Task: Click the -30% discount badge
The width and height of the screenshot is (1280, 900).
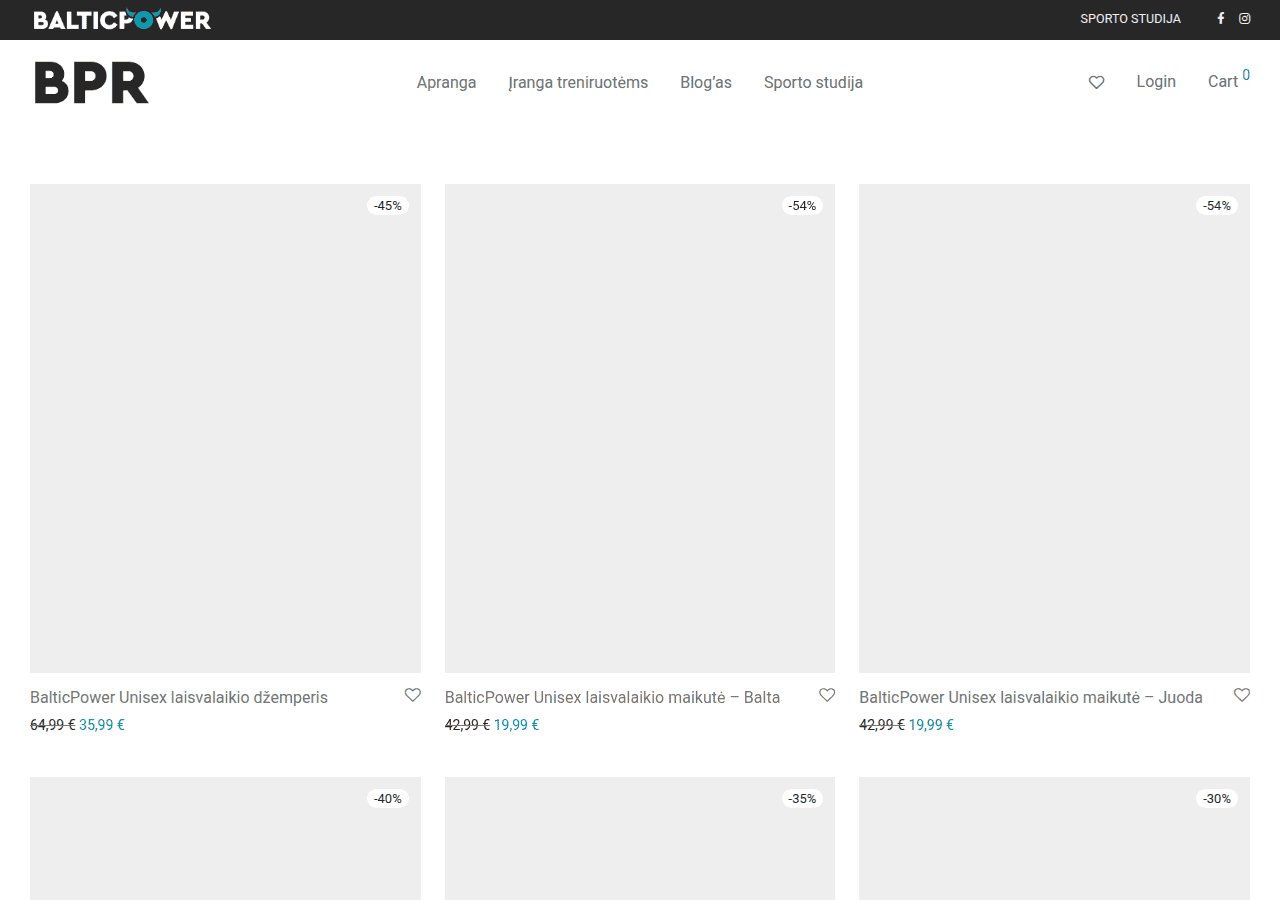Action: [1217, 799]
